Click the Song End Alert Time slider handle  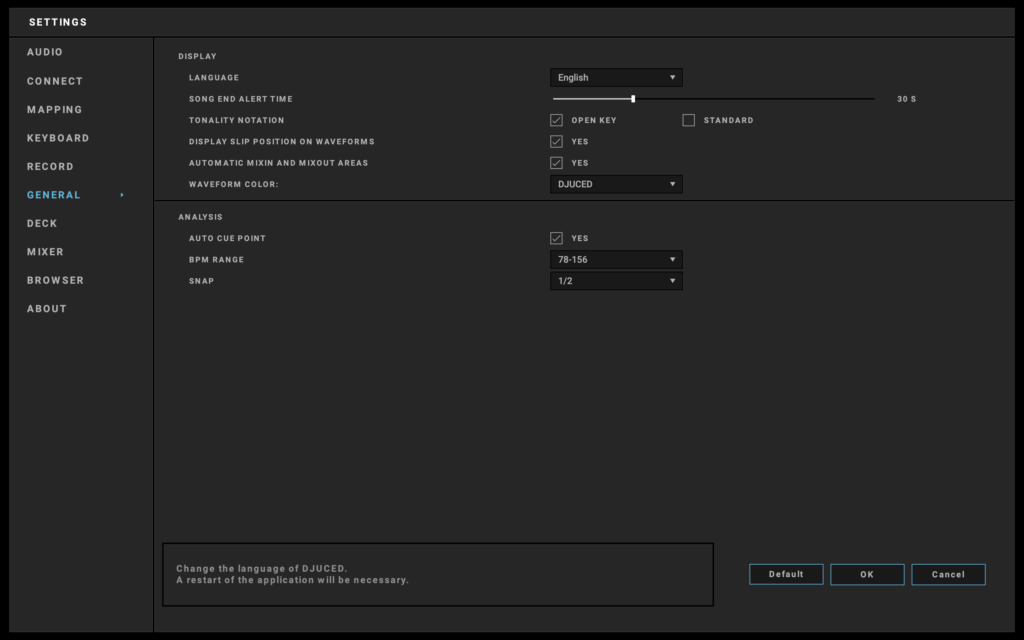coord(633,99)
